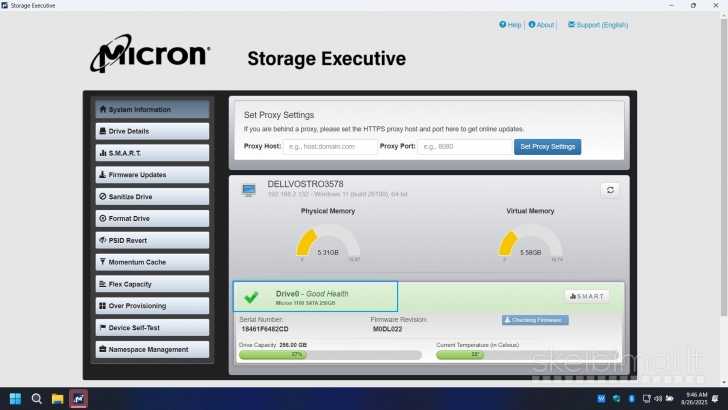Click the Set Proxy Settings button

point(547,147)
